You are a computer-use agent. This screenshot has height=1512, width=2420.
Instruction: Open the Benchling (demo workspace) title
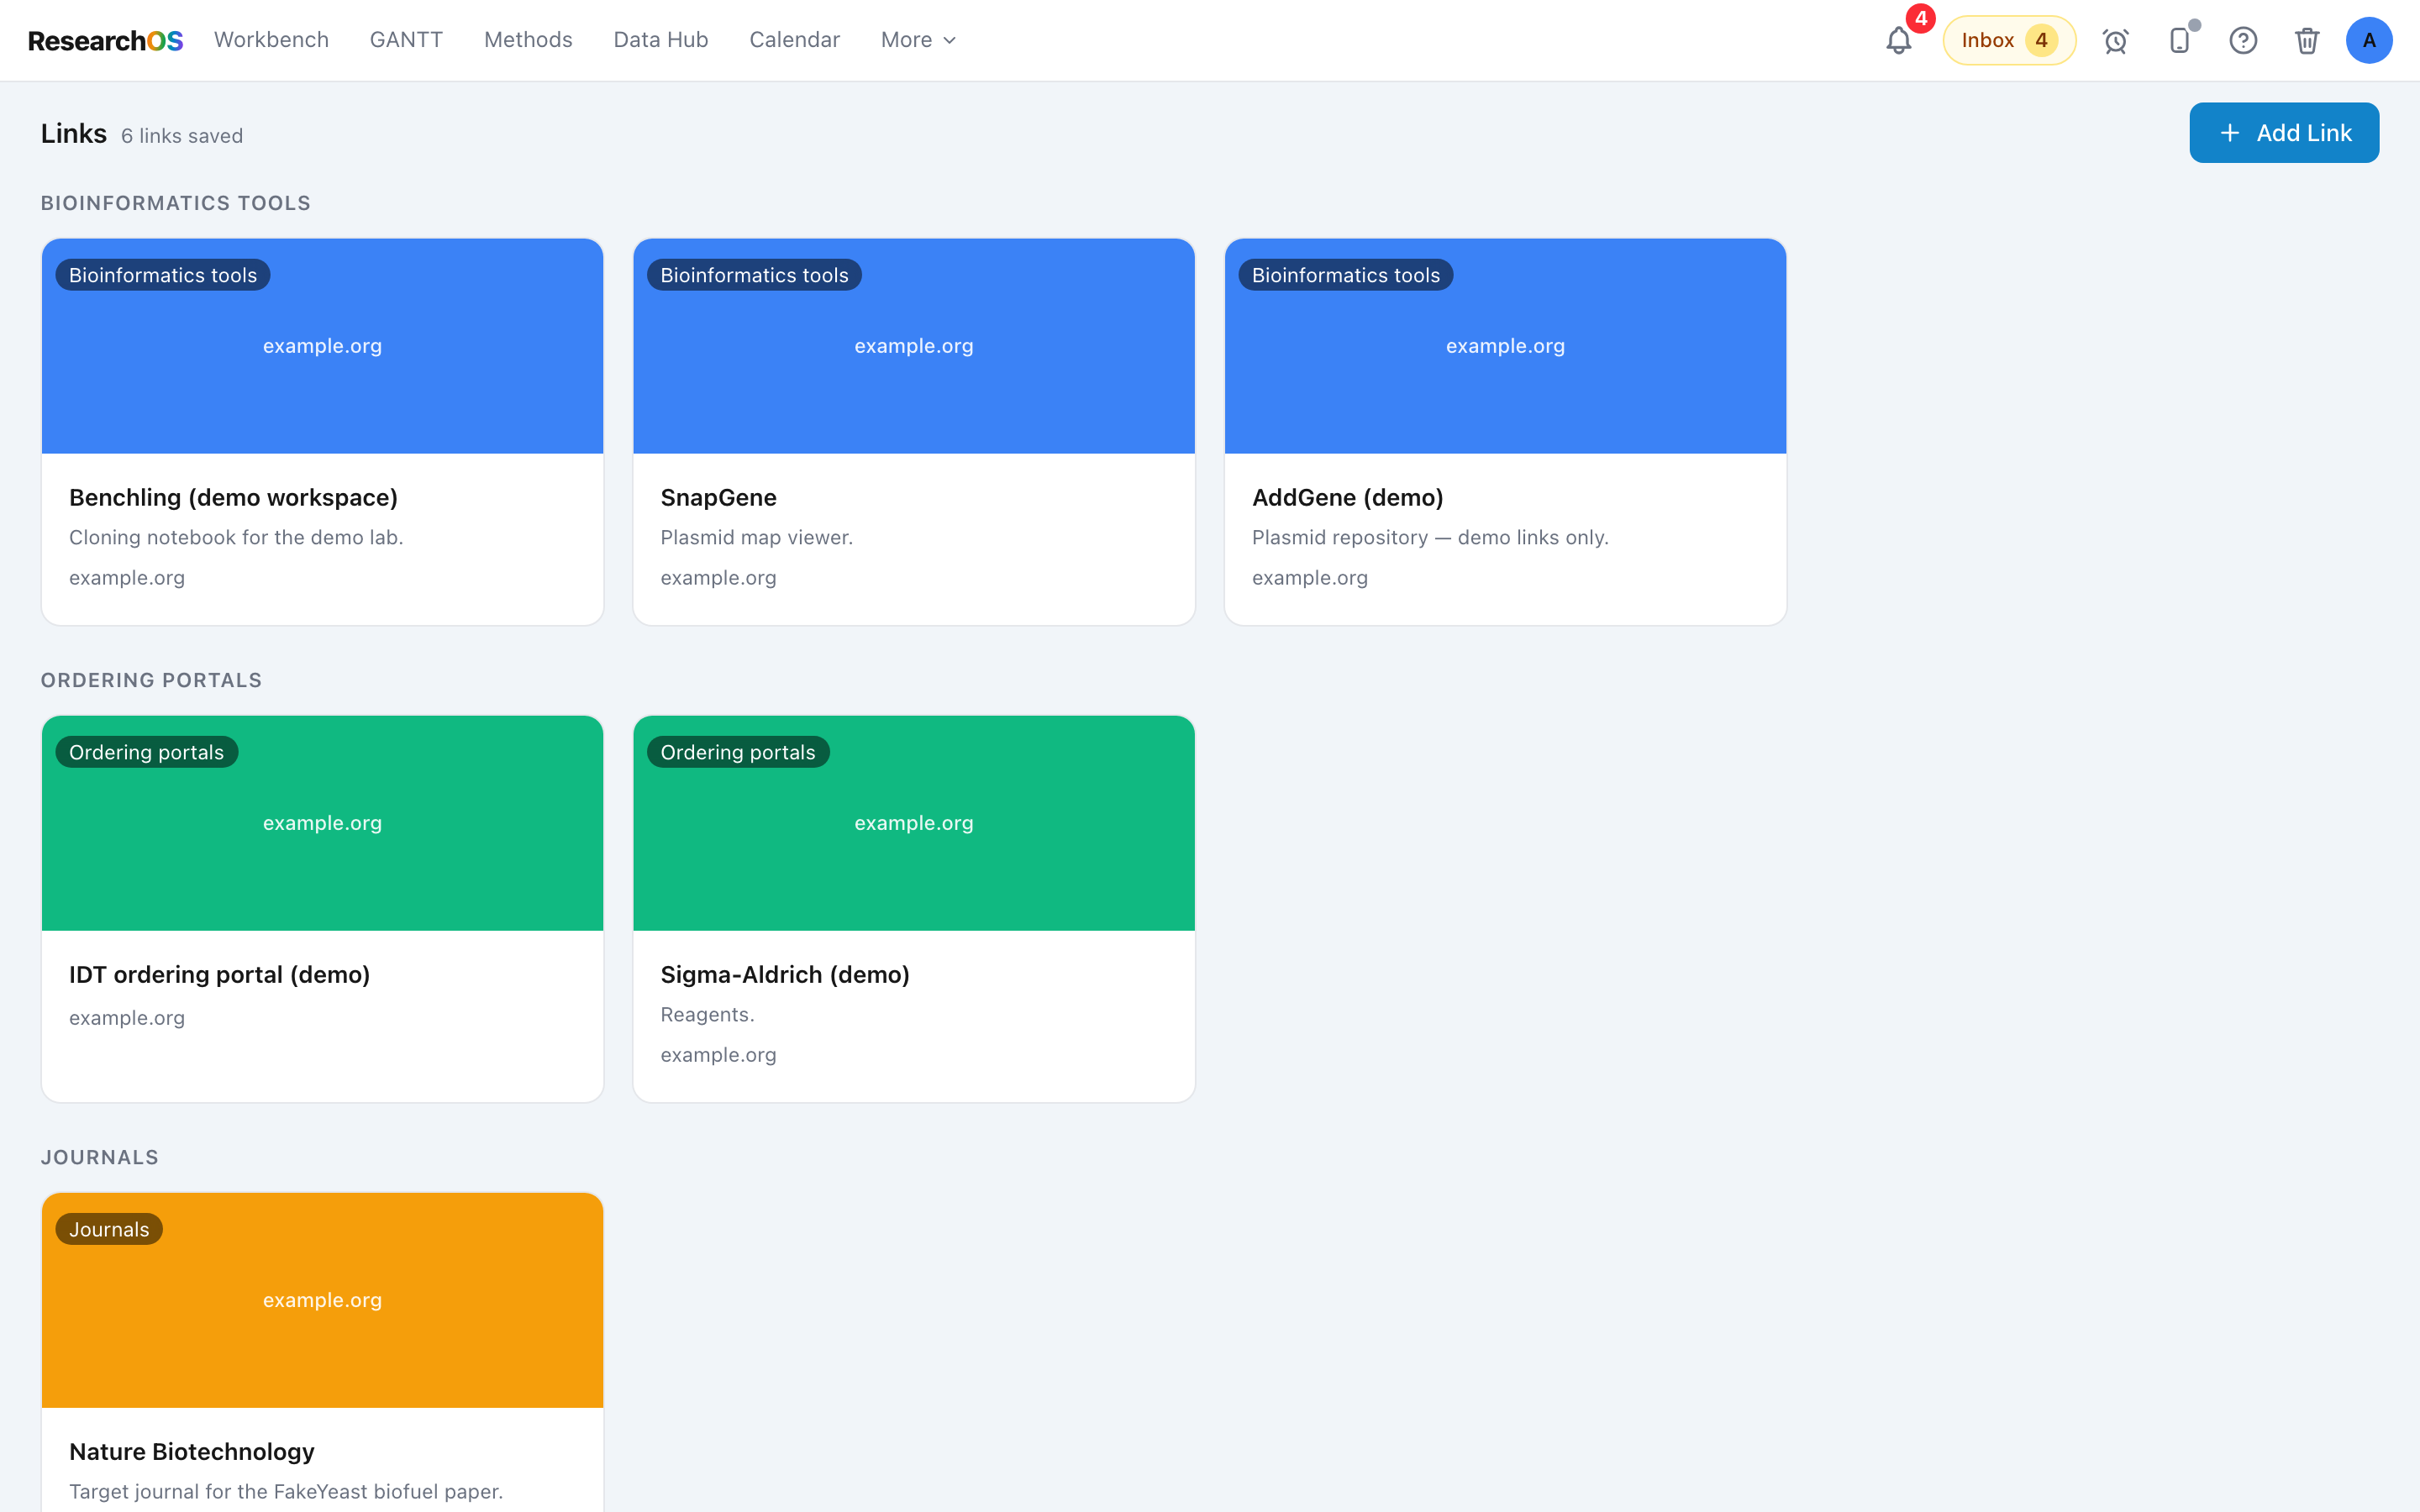tap(233, 497)
